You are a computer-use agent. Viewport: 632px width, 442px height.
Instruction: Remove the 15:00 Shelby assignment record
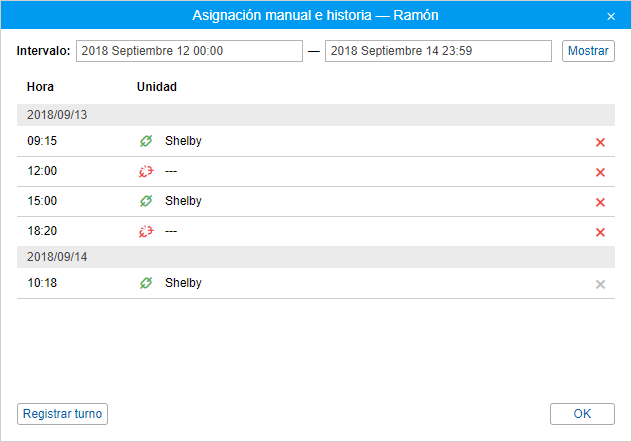point(600,202)
